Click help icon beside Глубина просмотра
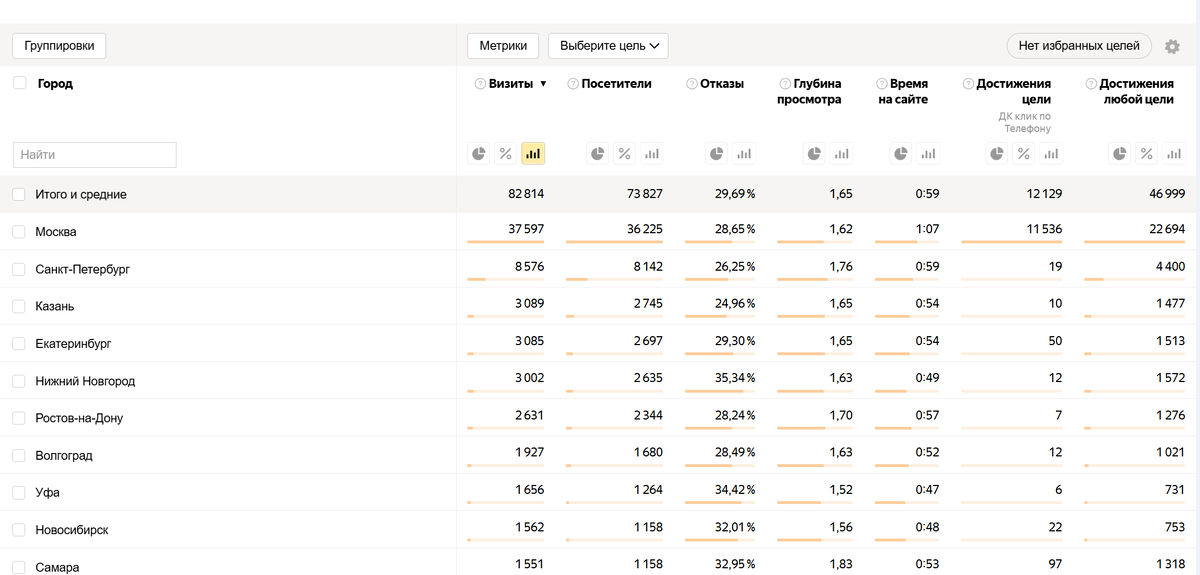Image resolution: width=1200 pixels, height=575 pixels. [x=784, y=84]
